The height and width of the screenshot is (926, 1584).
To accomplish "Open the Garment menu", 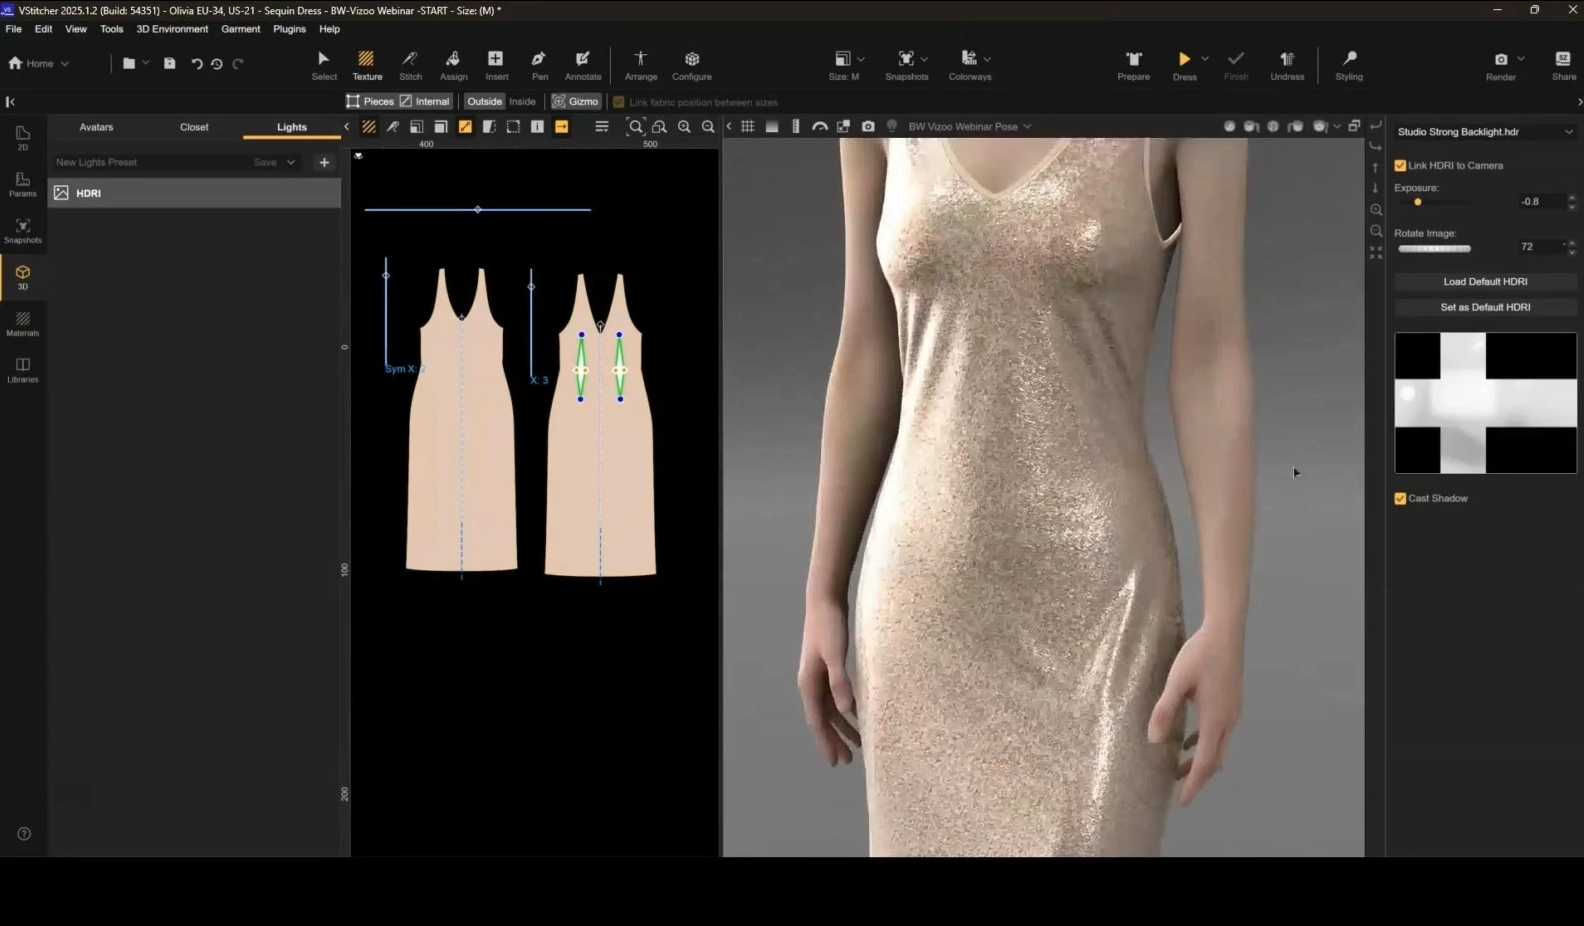I will click(x=240, y=29).
